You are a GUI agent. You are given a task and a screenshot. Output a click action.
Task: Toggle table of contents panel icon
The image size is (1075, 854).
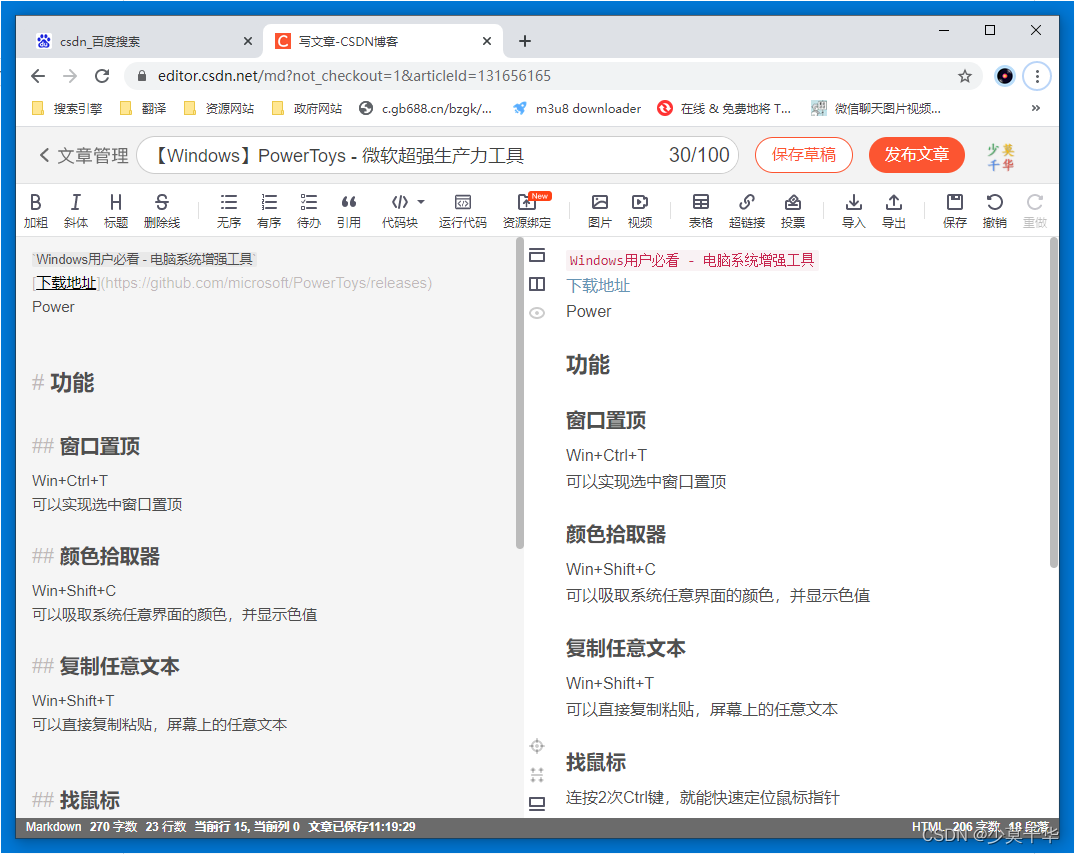(537, 255)
